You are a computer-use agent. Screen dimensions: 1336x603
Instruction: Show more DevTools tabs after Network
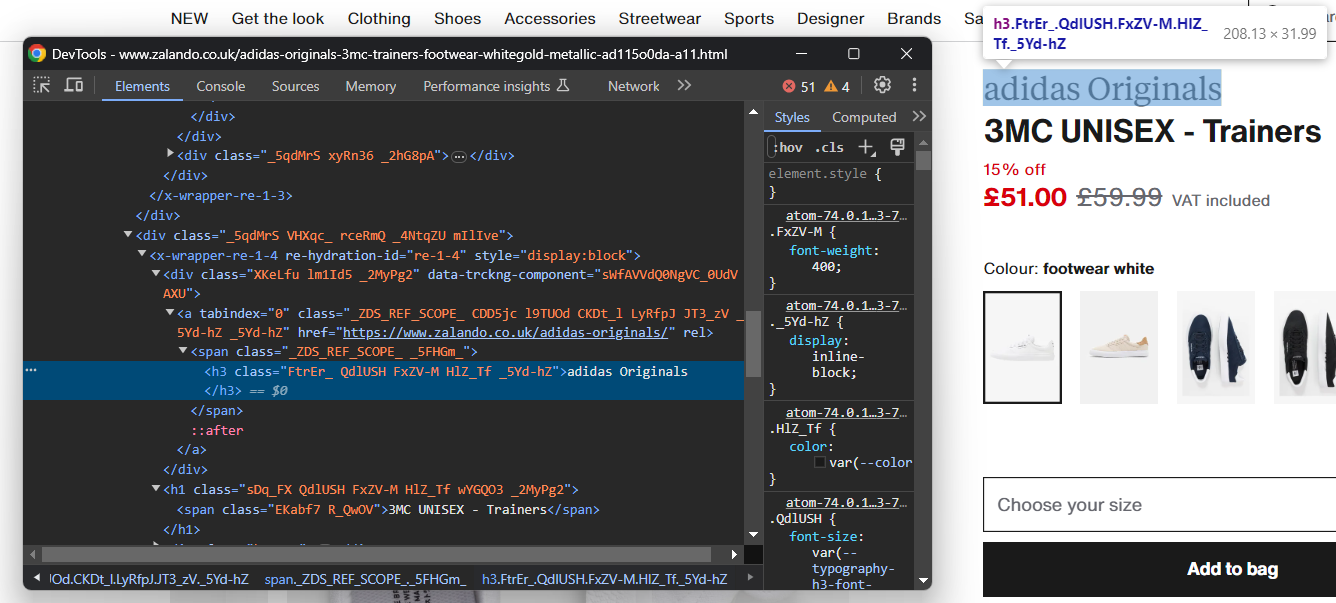pyautogui.click(x=684, y=86)
